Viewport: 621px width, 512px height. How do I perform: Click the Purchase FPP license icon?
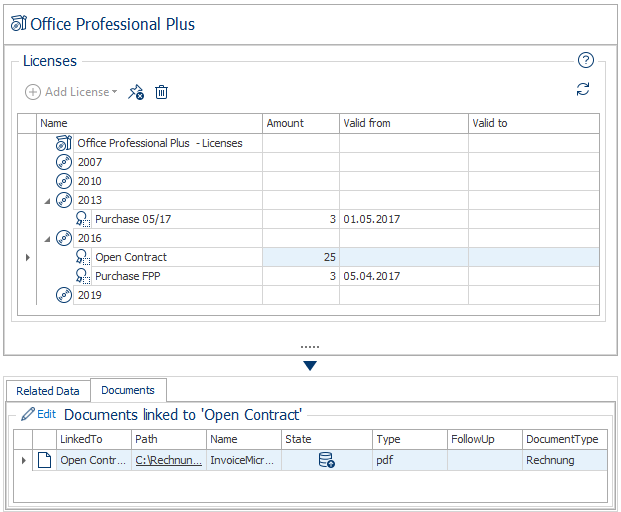pyautogui.click(x=83, y=276)
